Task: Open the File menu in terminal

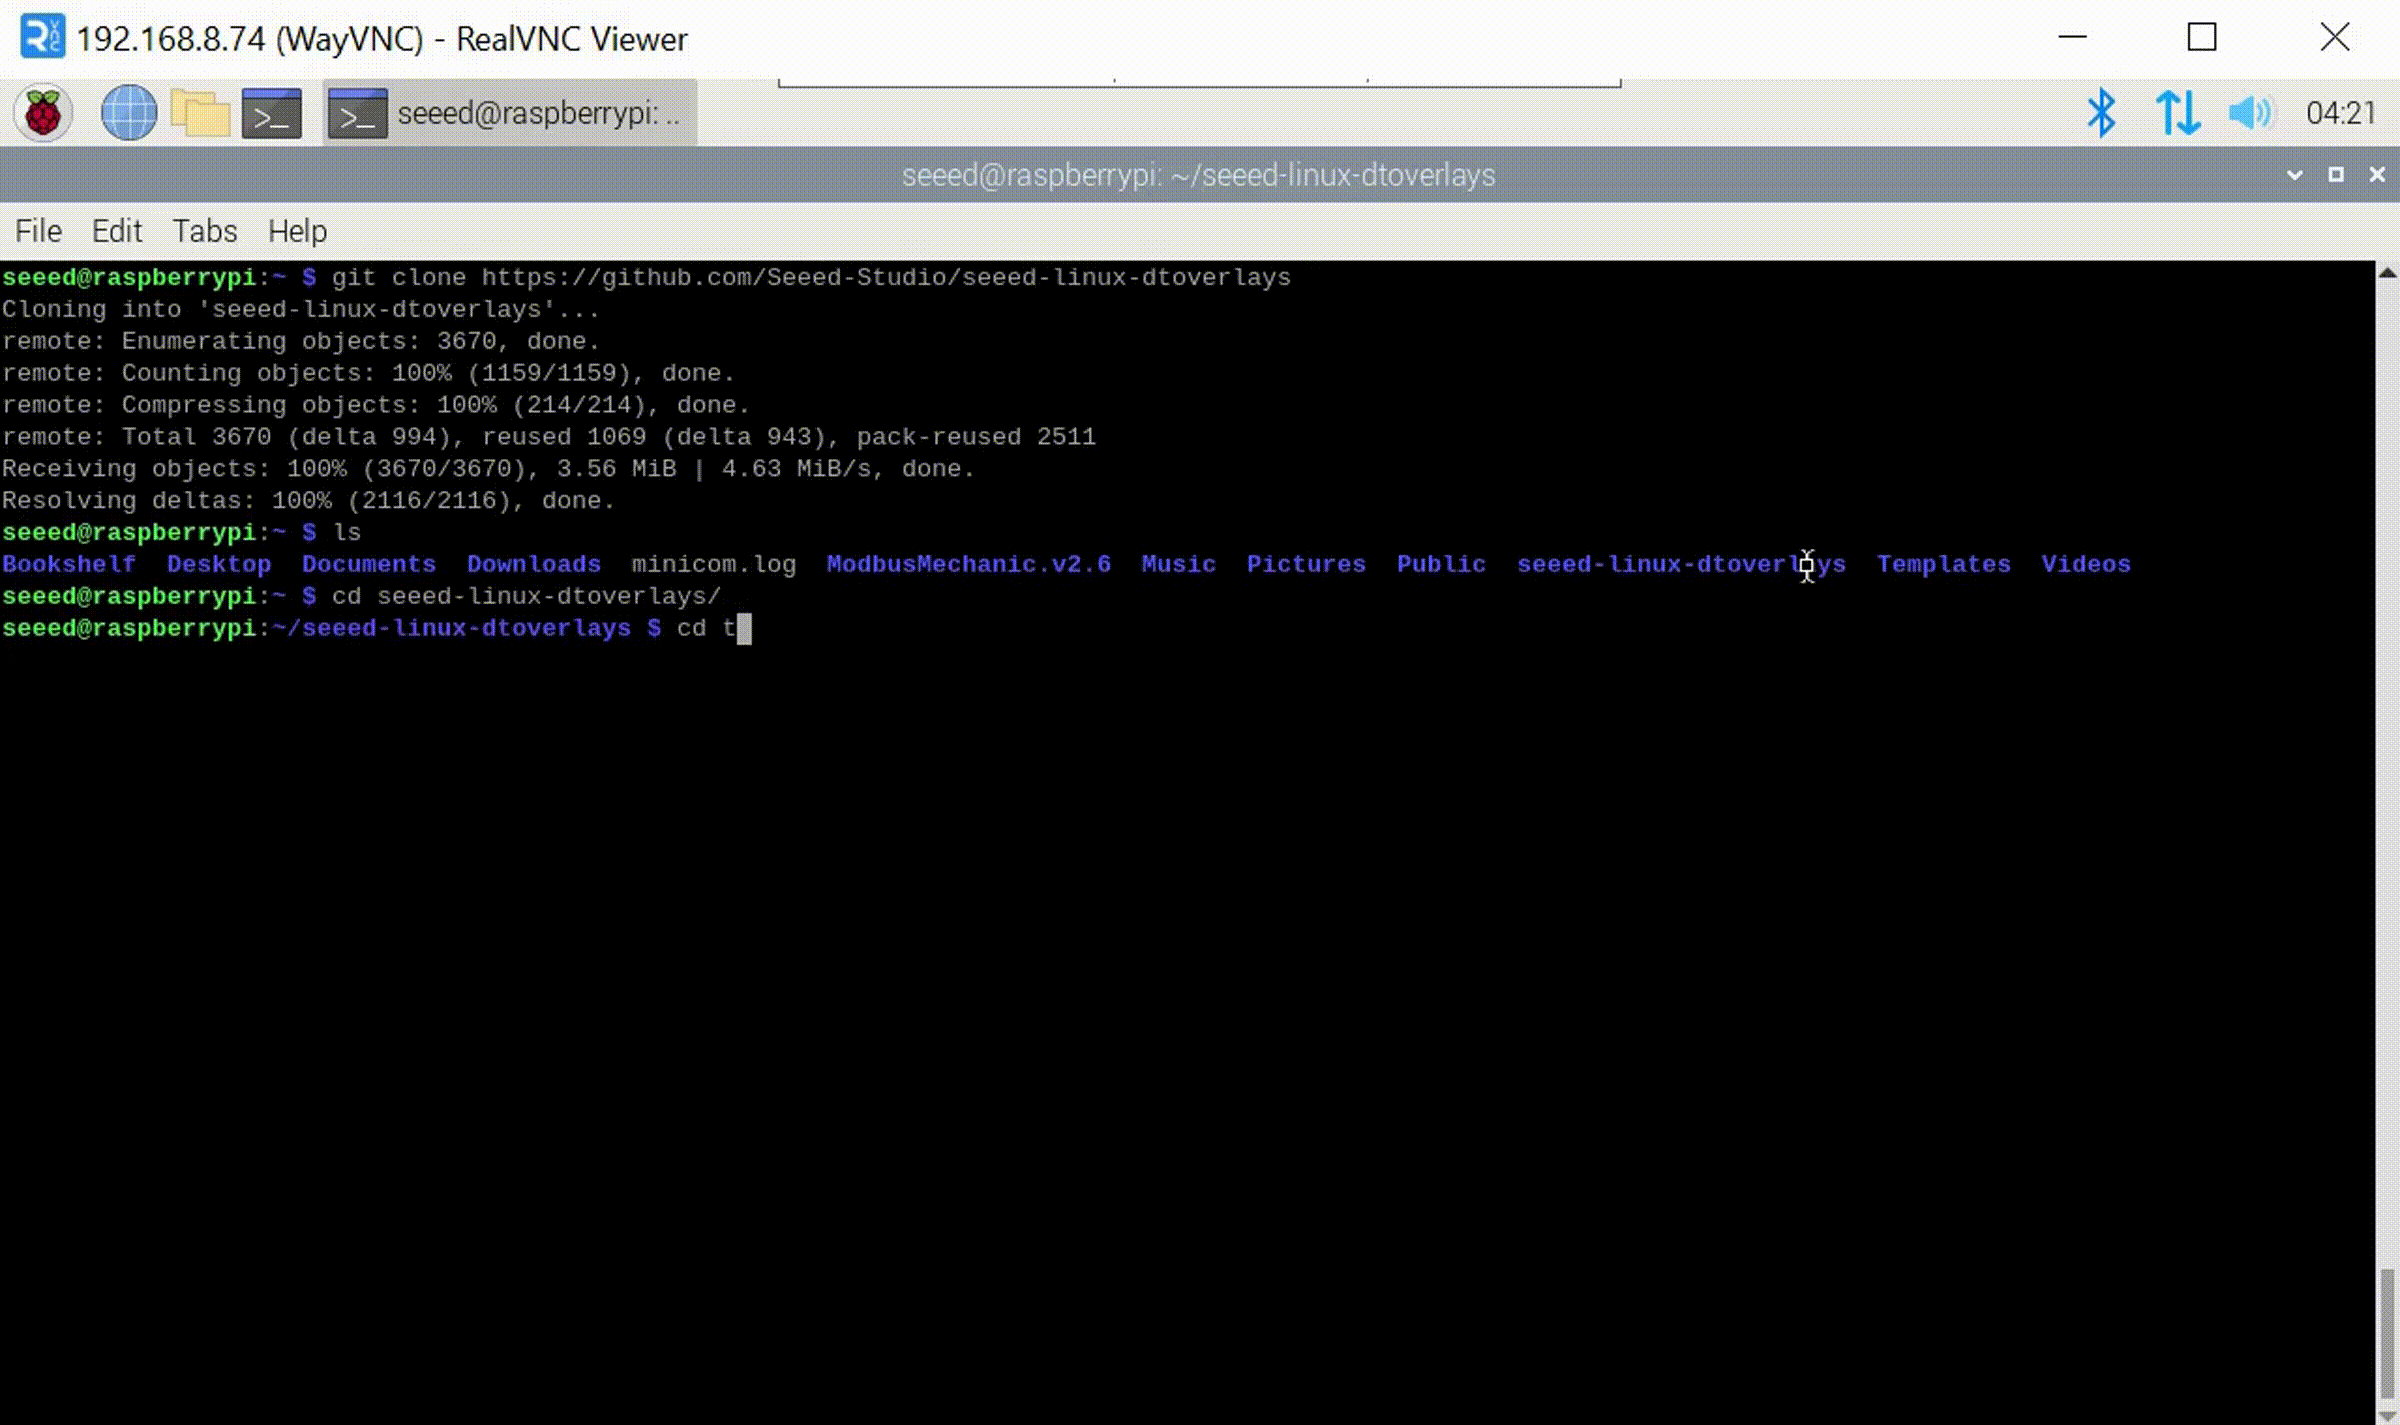Action: click(x=38, y=231)
